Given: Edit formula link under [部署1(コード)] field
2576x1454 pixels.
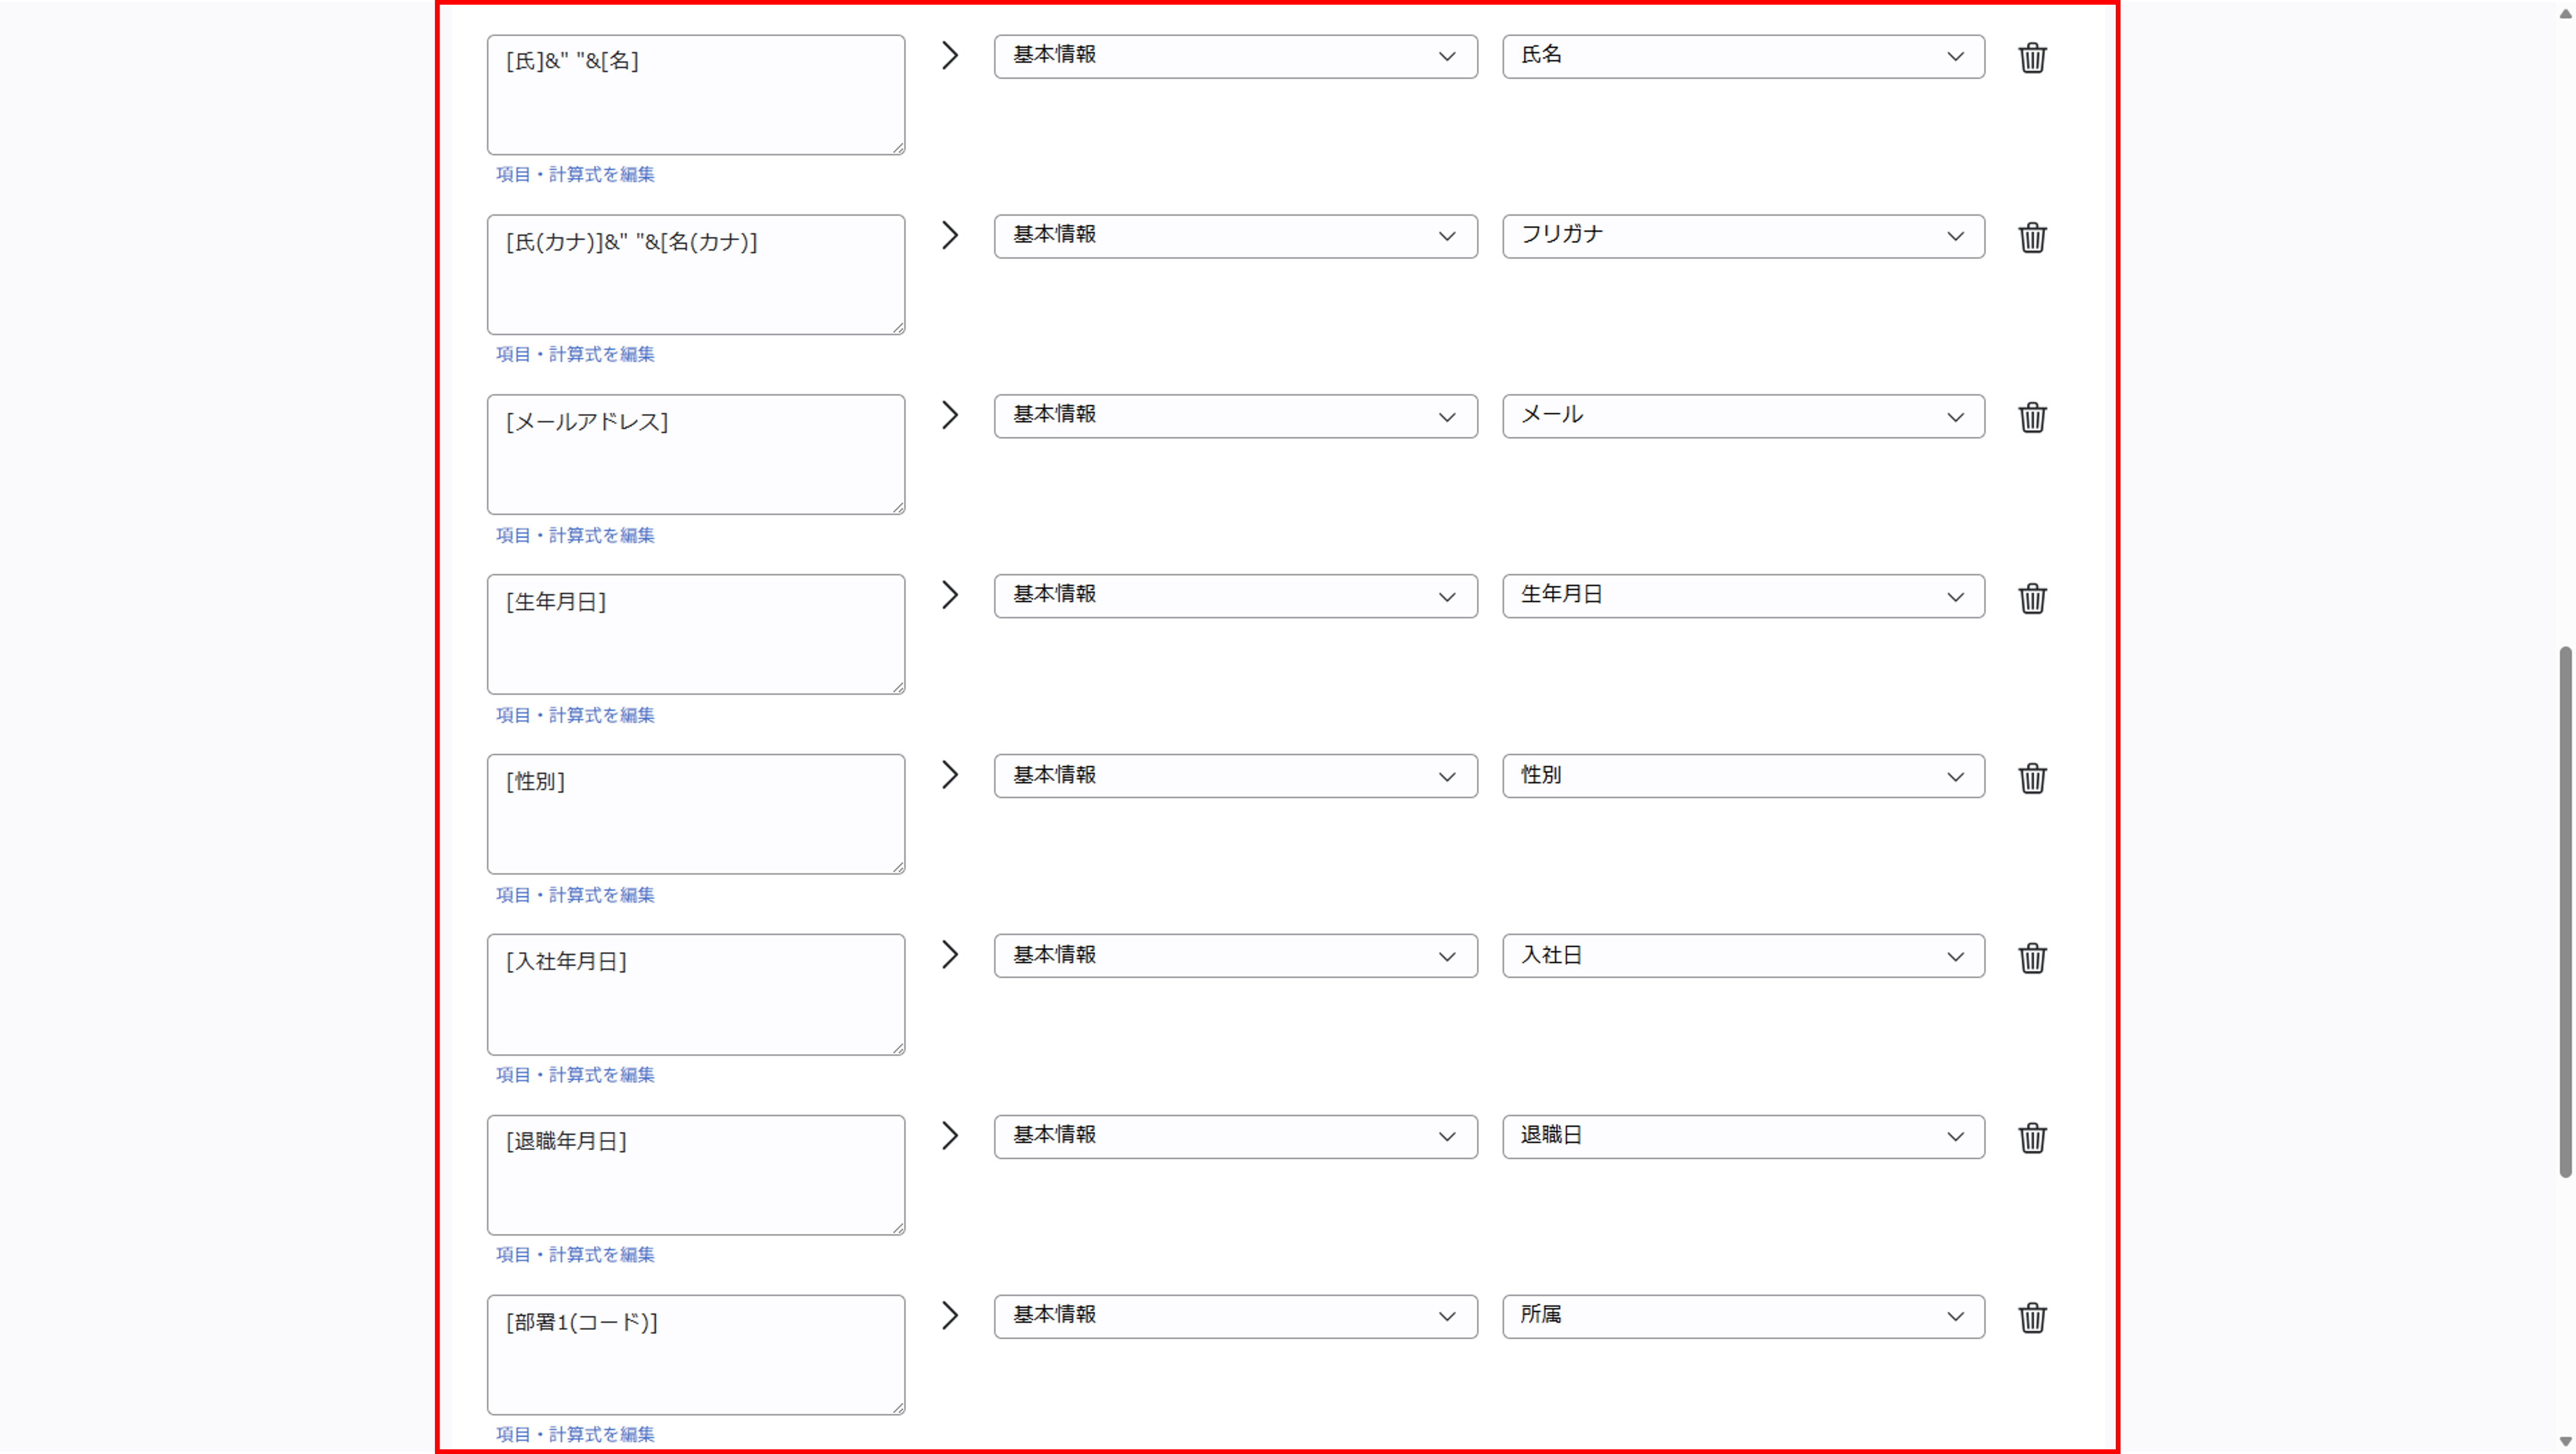Looking at the screenshot, I should (575, 1434).
